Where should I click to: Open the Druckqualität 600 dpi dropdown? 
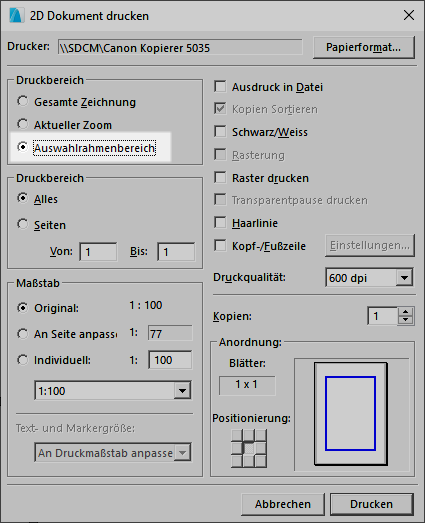[369, 278]
